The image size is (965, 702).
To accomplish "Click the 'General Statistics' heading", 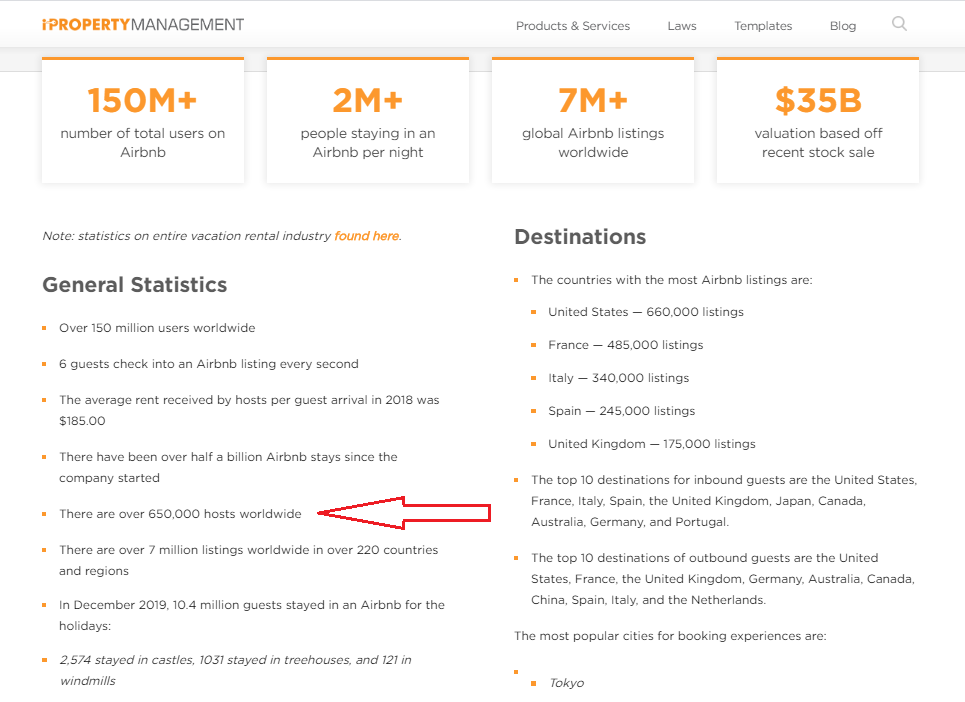I will click(134, 285).
